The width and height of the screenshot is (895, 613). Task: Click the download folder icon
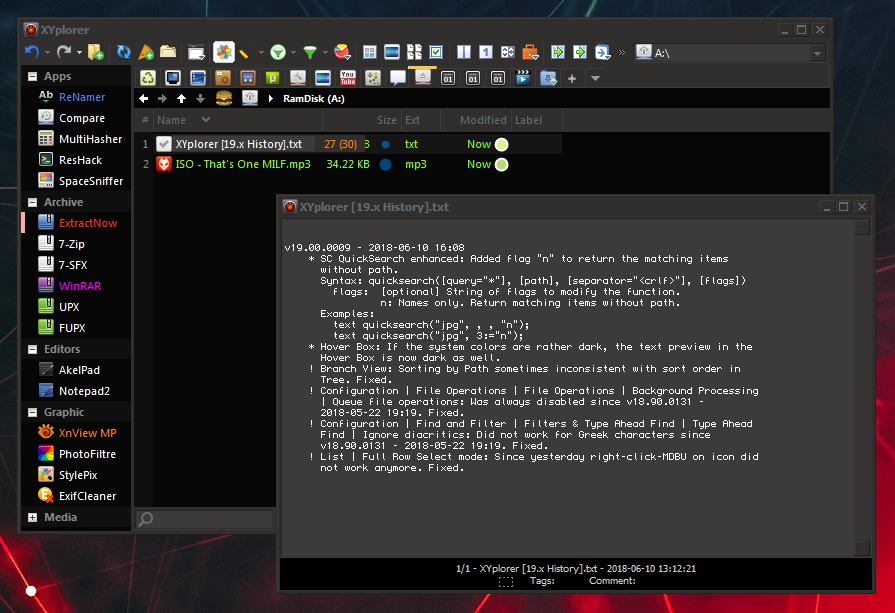548,78
